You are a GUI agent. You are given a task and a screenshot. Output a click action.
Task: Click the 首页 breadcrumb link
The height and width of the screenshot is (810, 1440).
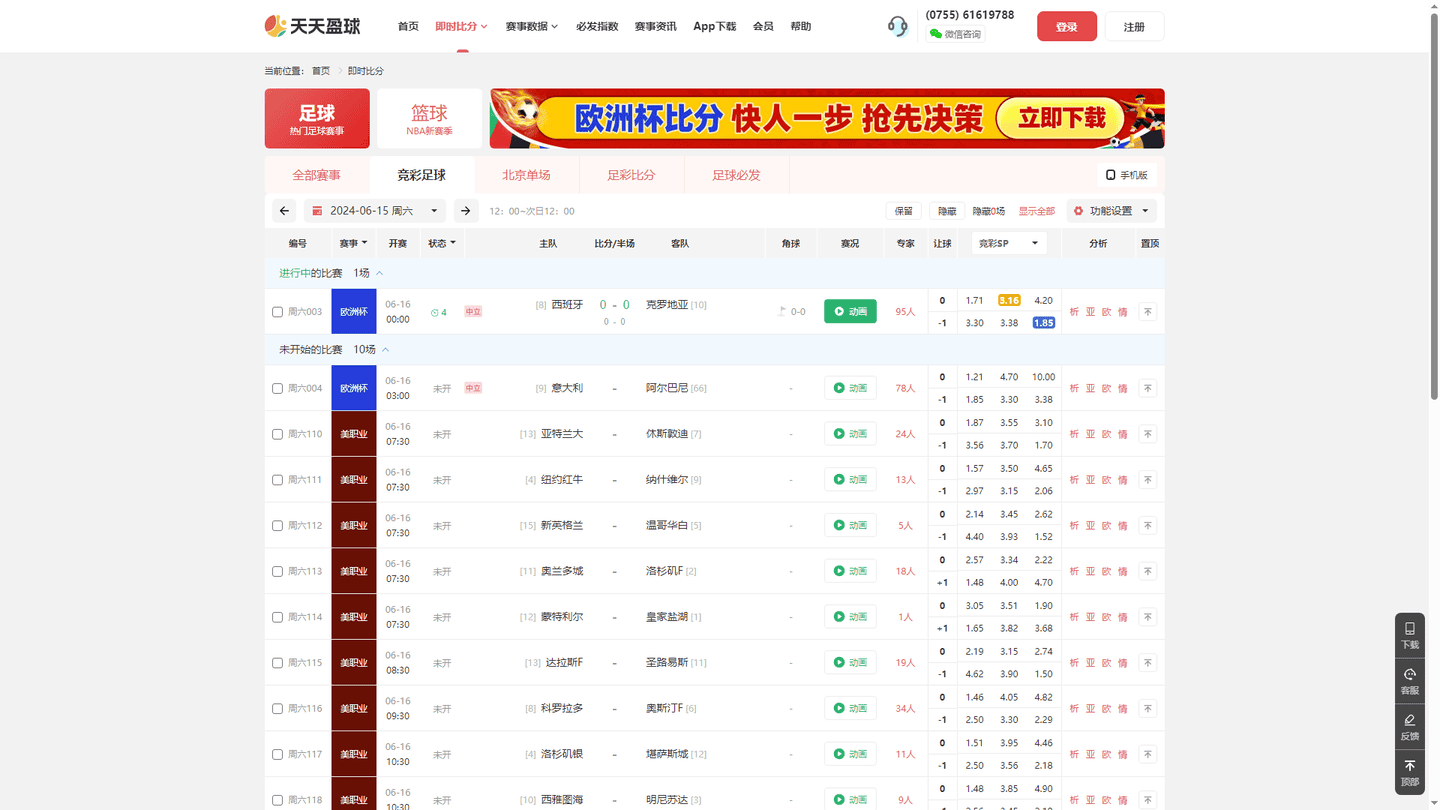coord(321,71)
